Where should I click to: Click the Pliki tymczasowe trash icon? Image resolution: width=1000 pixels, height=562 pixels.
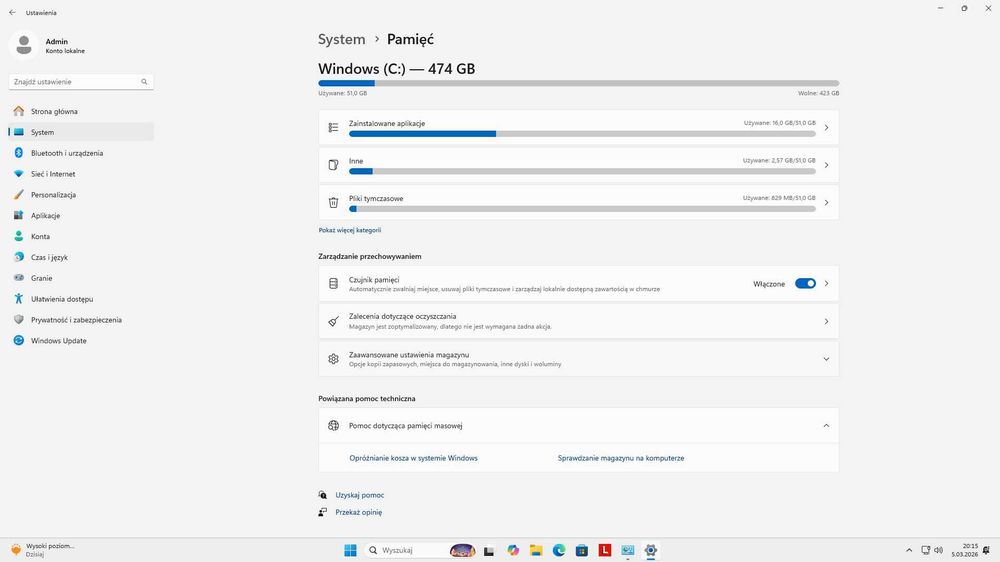tap(333, 202)
